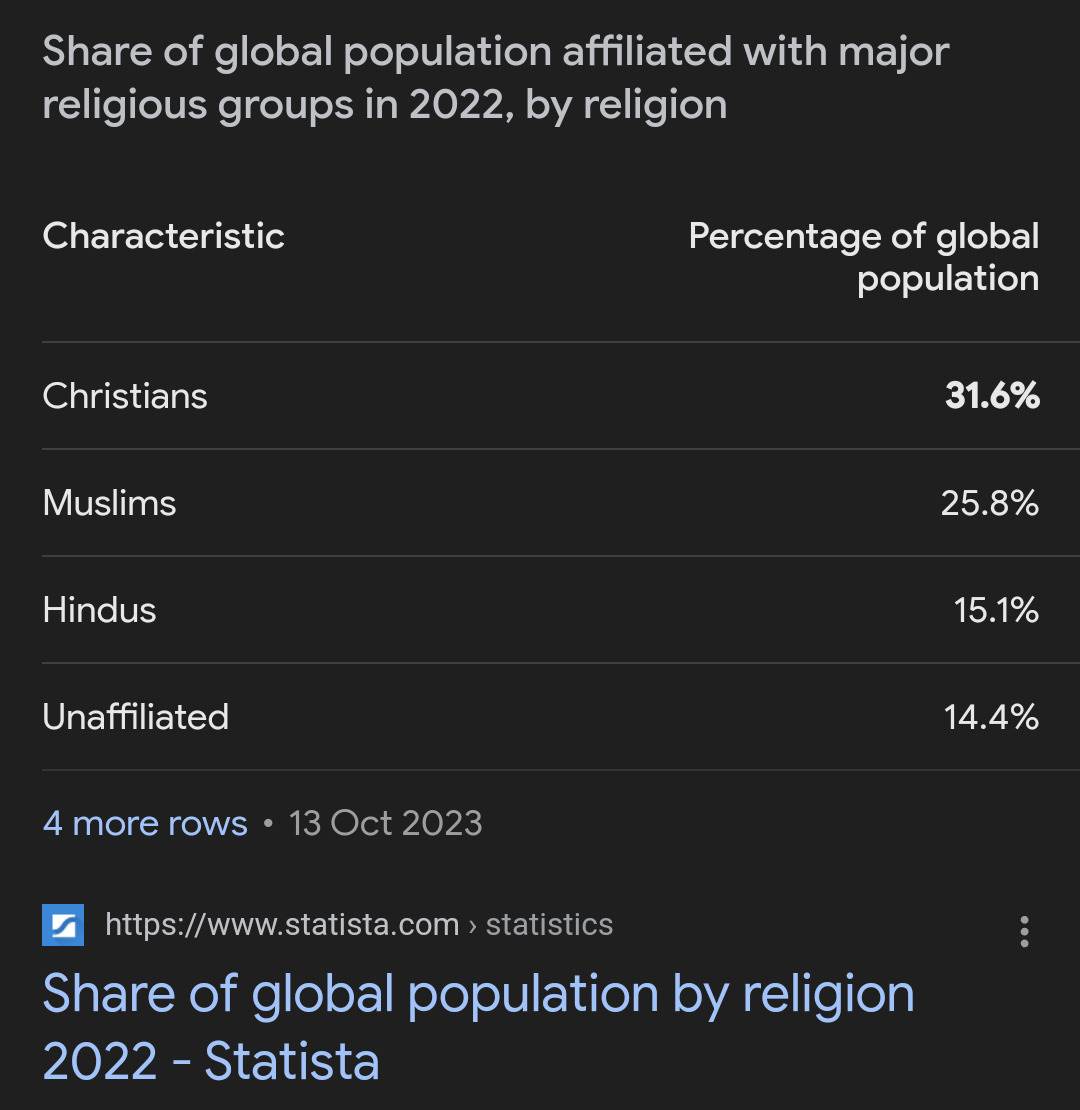
Task: Click 'Percentage of global population' column header
Action: (x=864, y=257)
